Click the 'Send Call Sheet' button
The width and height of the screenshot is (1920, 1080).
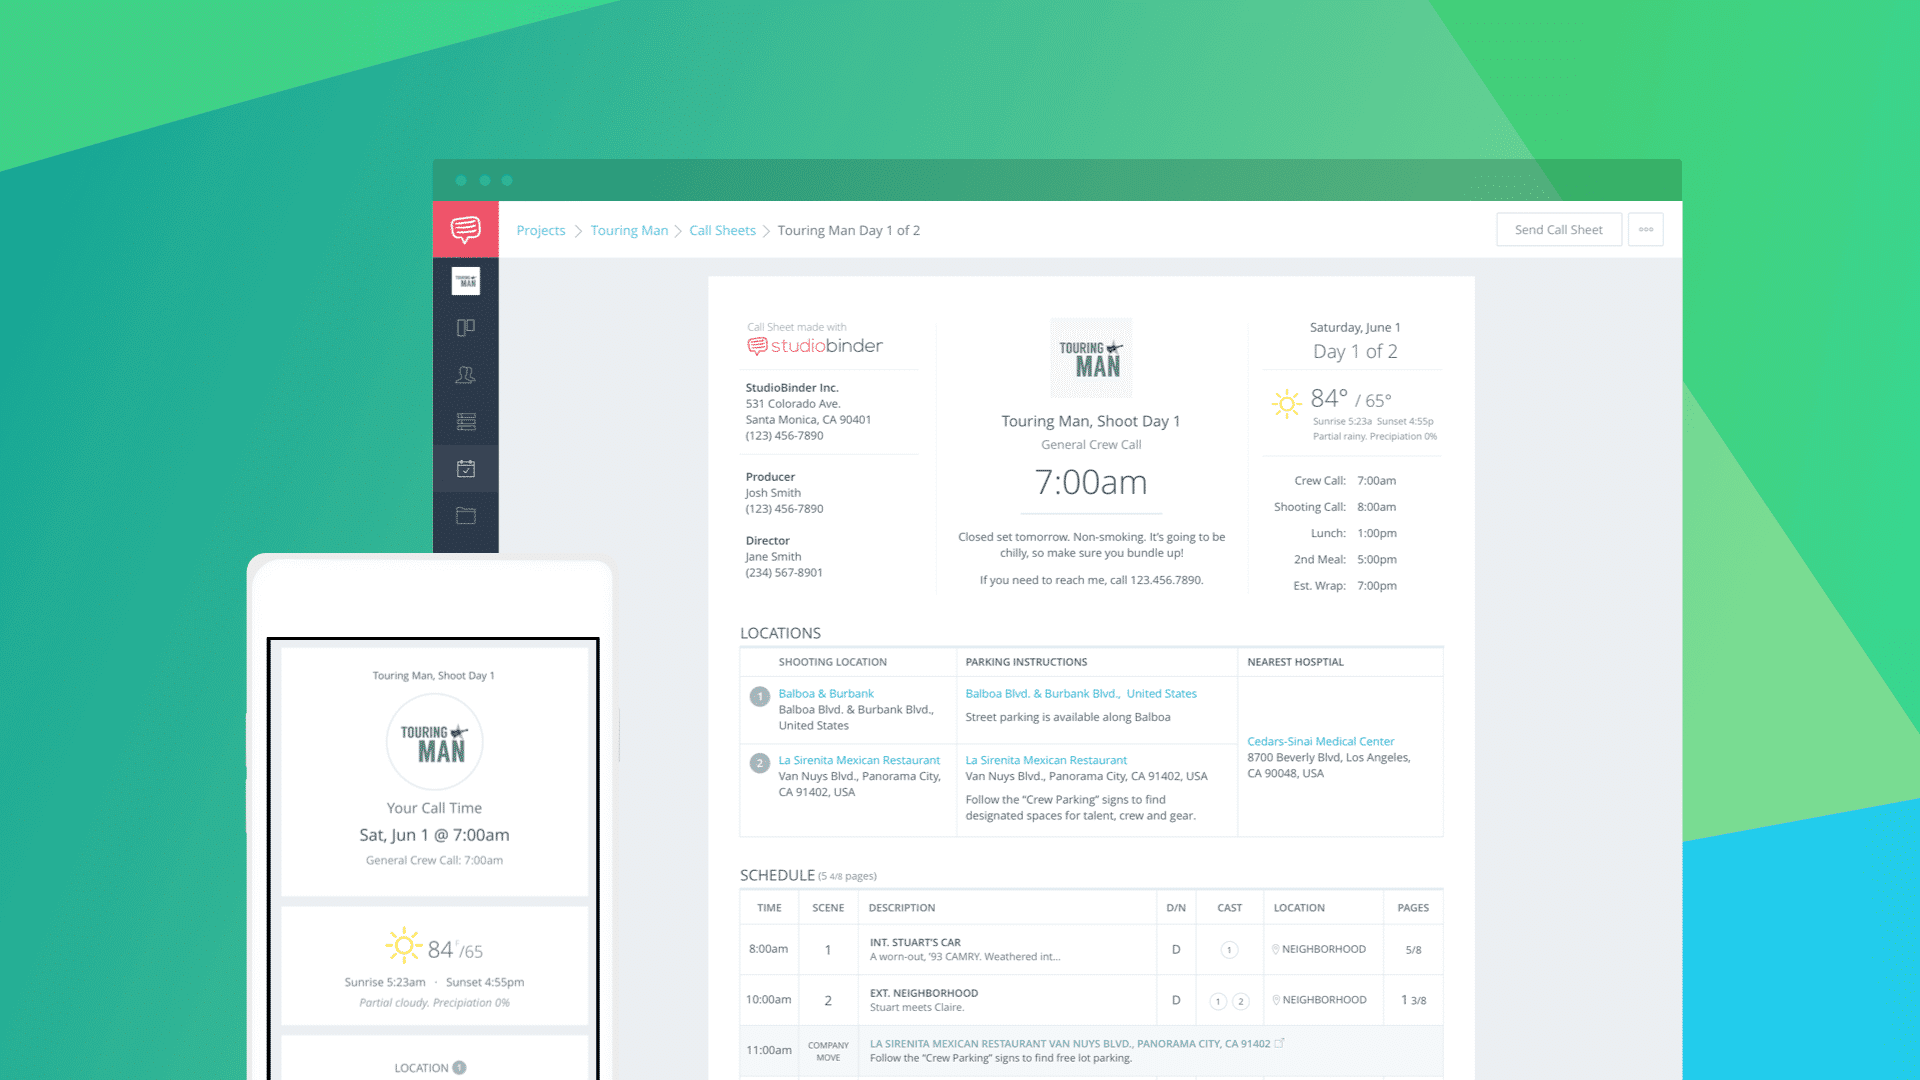click(x=1559, y=228)
